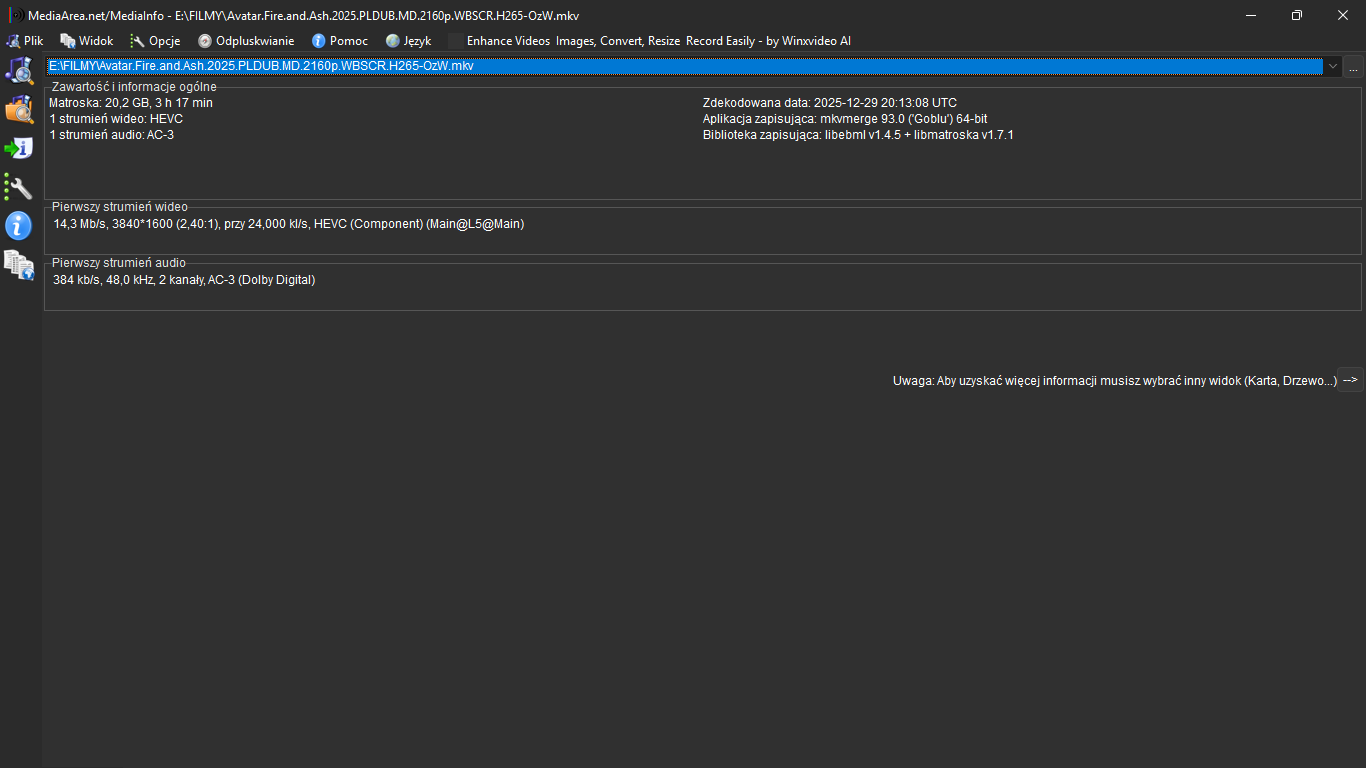Click the video stream details line
Viewport: 1366px width, 768px height.
pos(289,224)
